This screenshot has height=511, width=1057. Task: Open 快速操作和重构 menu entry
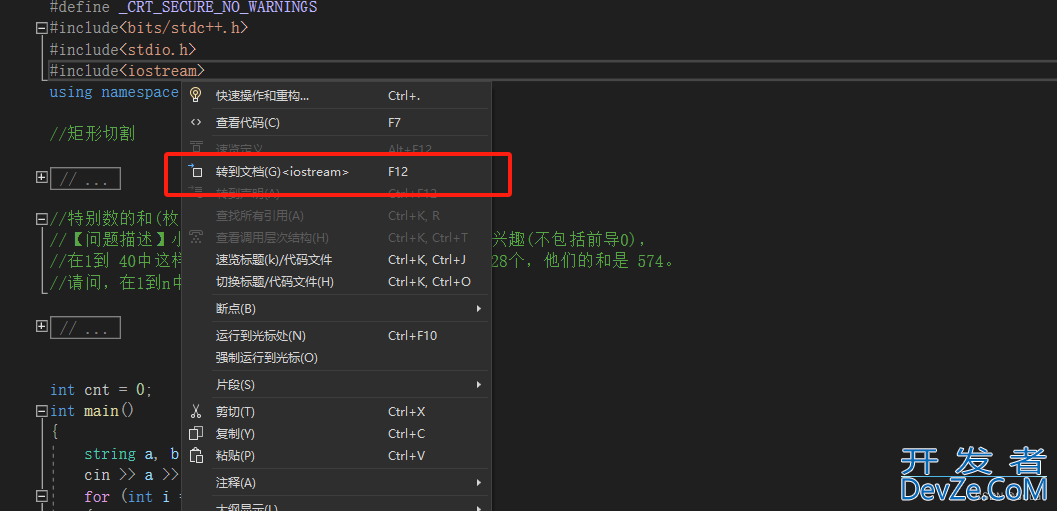(x=337, y=95)
